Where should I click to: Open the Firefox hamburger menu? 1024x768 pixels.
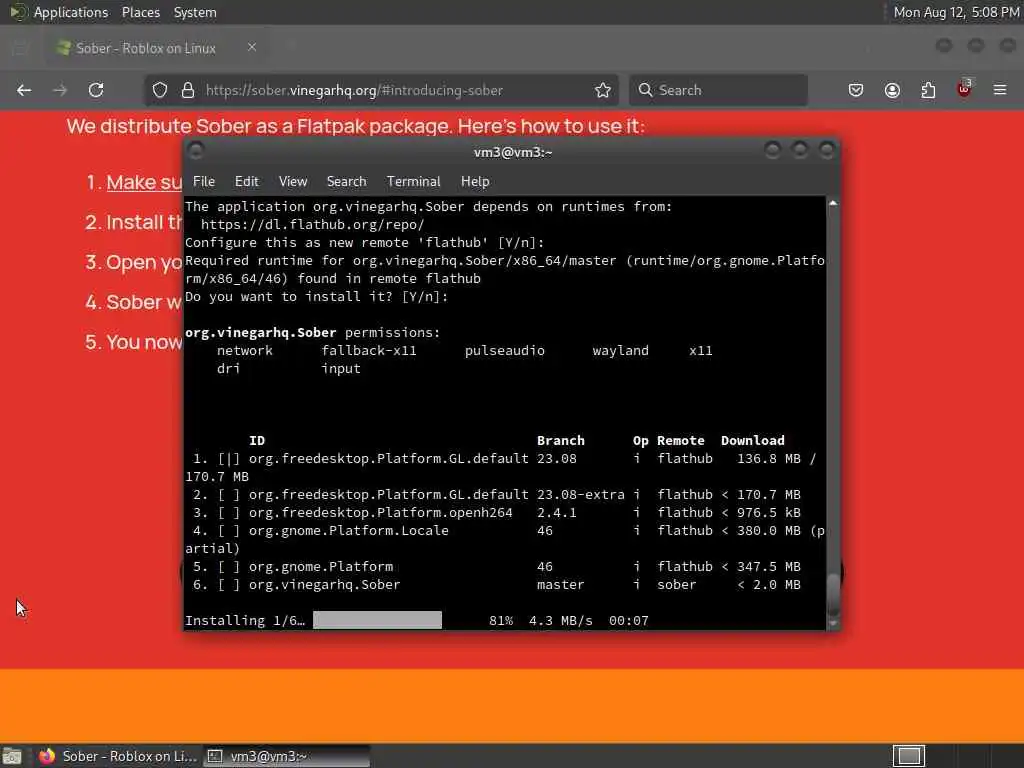(x=1000, y=90)
